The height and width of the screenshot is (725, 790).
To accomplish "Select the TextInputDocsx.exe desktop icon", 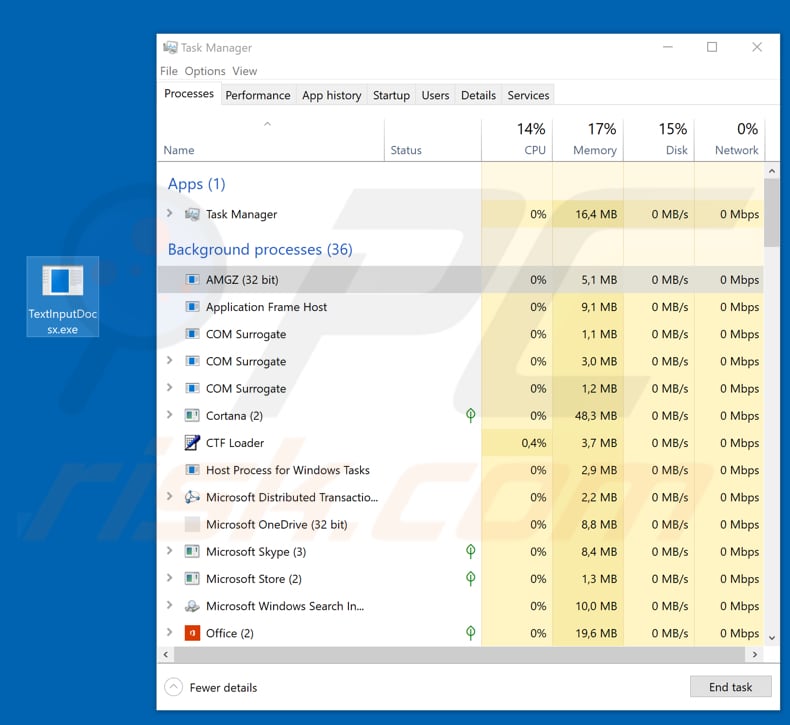I will 62,296.
